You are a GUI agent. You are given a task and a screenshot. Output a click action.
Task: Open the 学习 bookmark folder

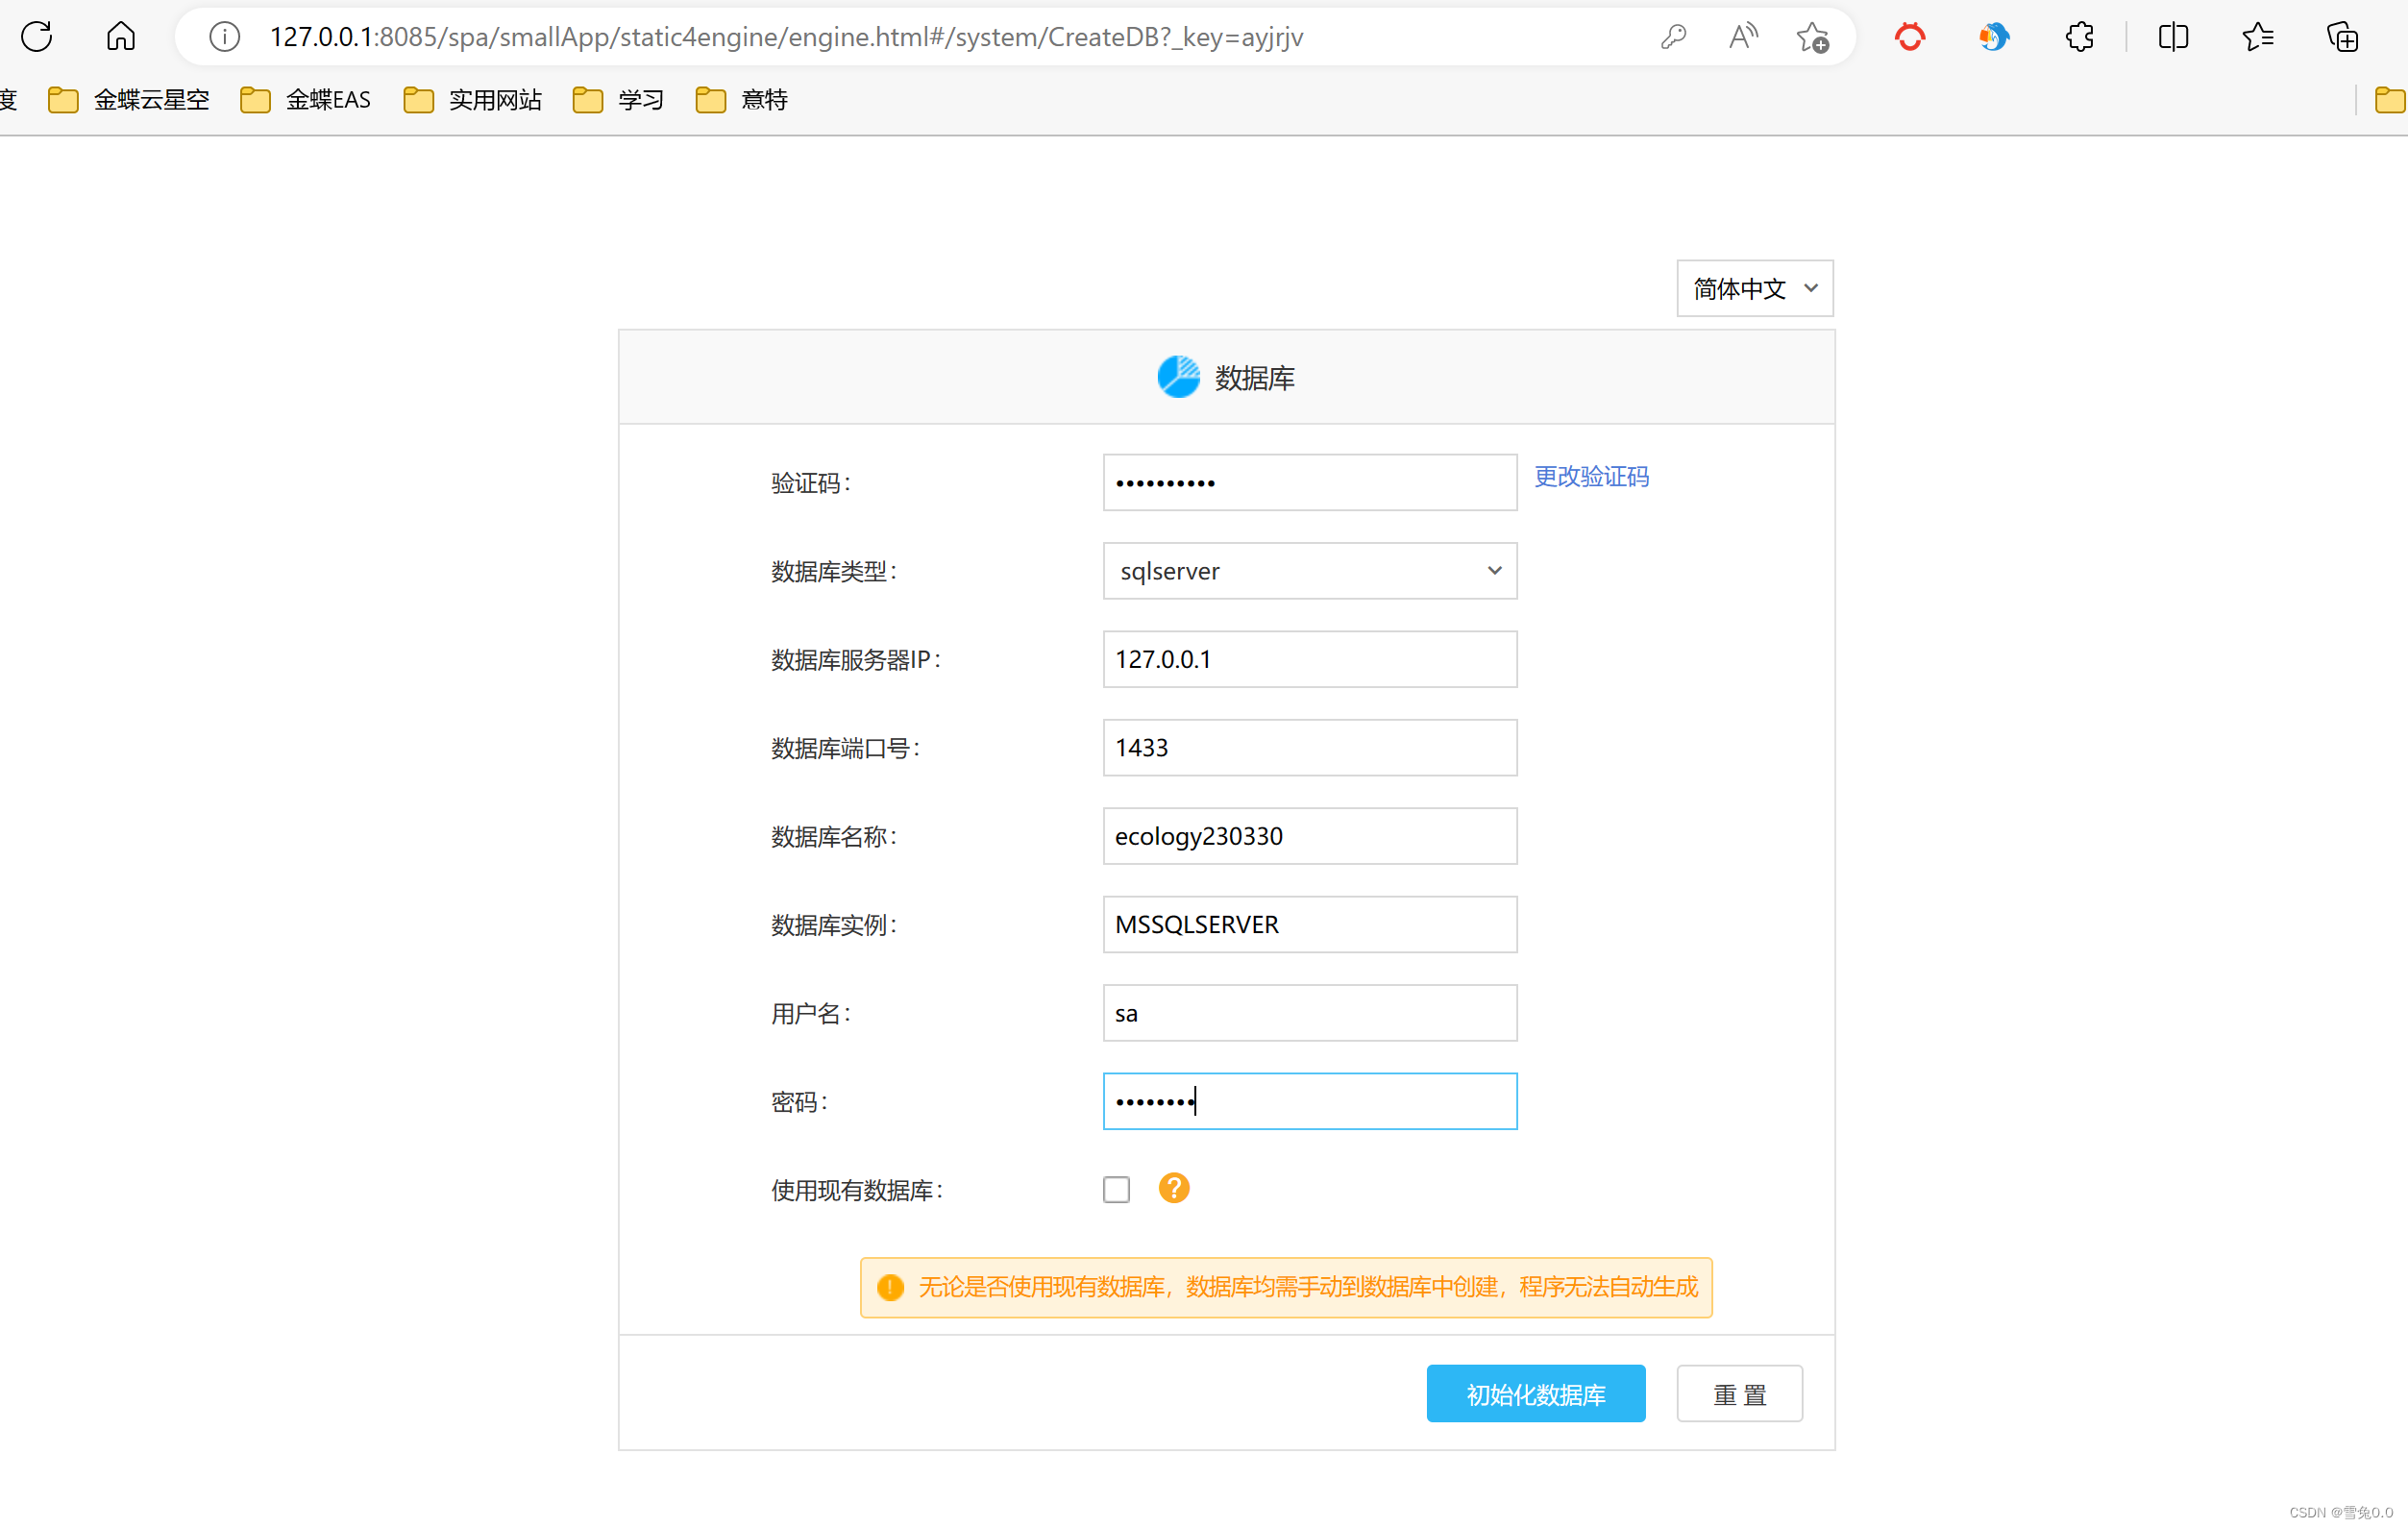(619, 100)
